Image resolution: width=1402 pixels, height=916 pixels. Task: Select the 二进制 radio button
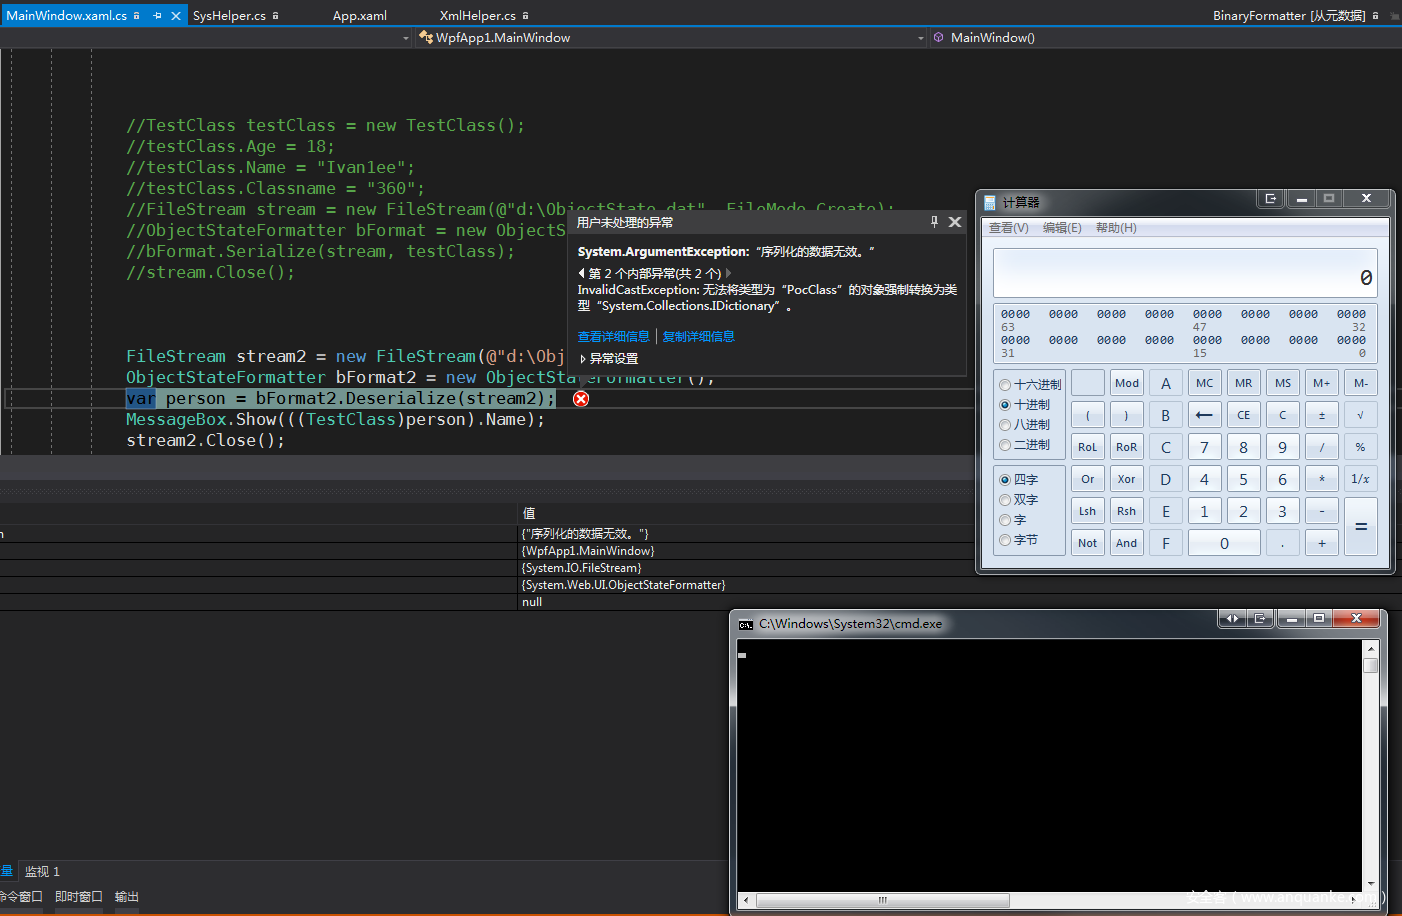[x=1005, y=445]
